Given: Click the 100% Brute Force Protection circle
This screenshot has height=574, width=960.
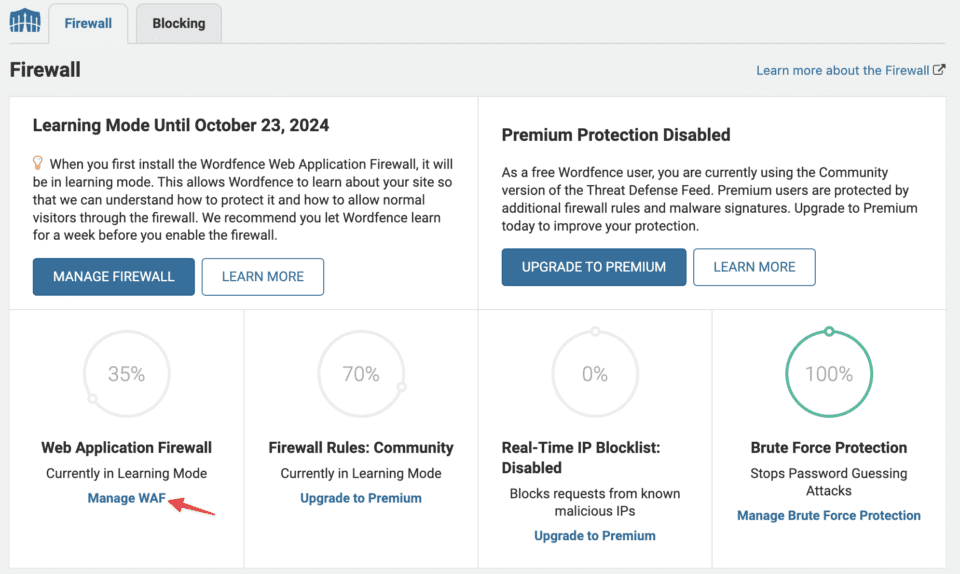Looking at the screenshot, I should [x=829, y=374].
